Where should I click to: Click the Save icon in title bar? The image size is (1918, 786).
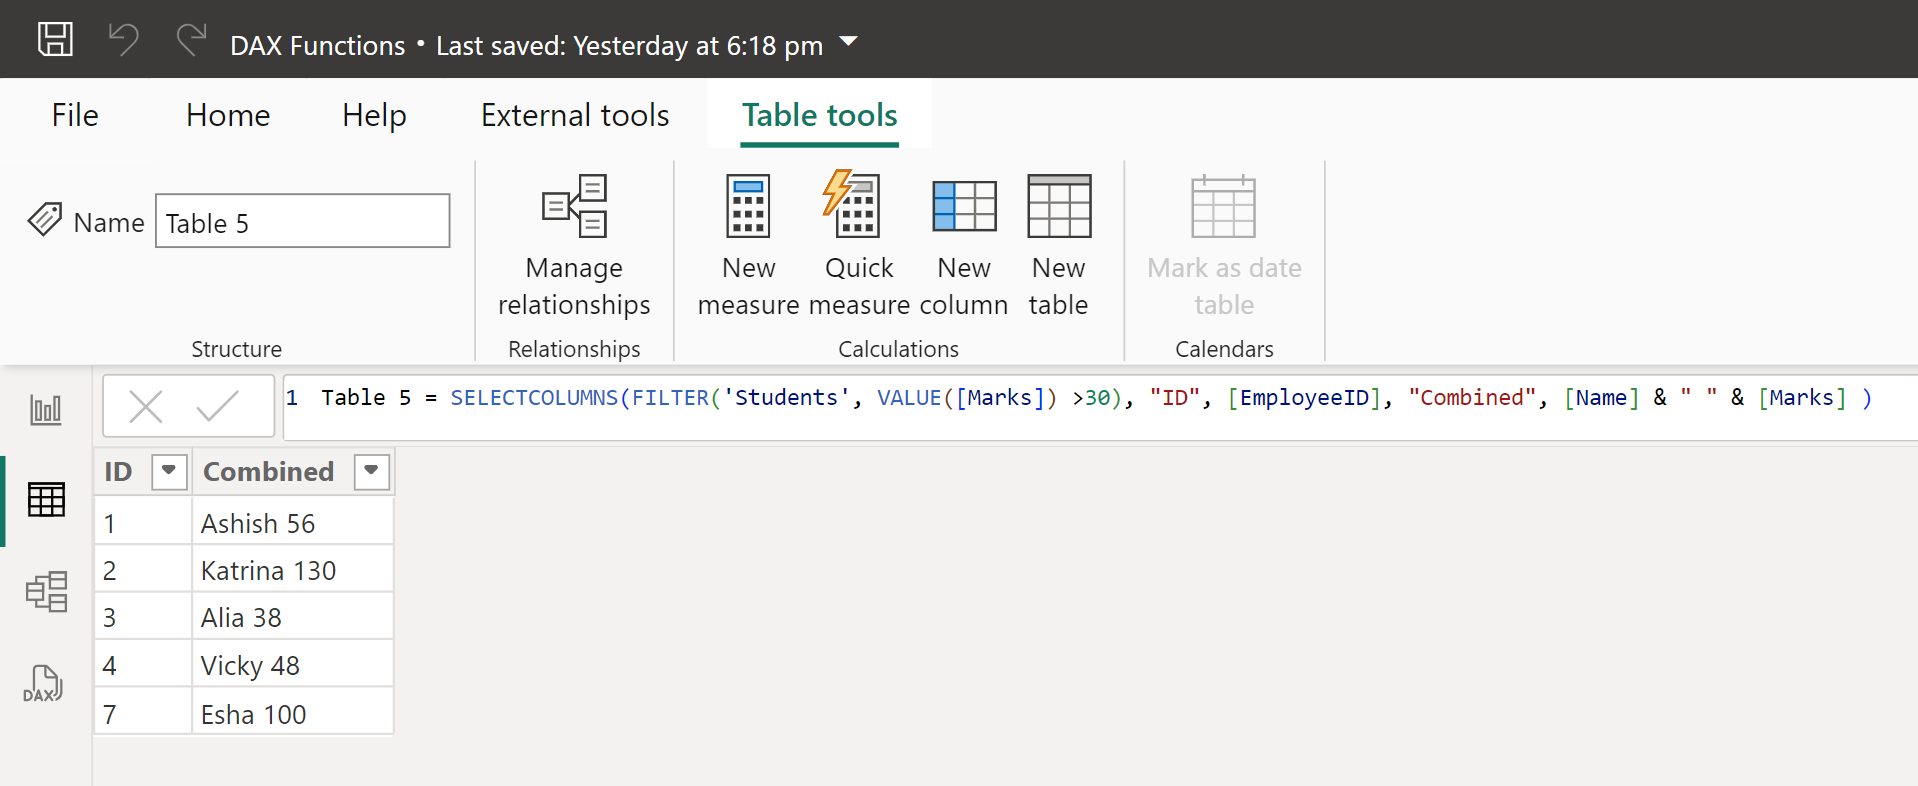click(55, 40)
